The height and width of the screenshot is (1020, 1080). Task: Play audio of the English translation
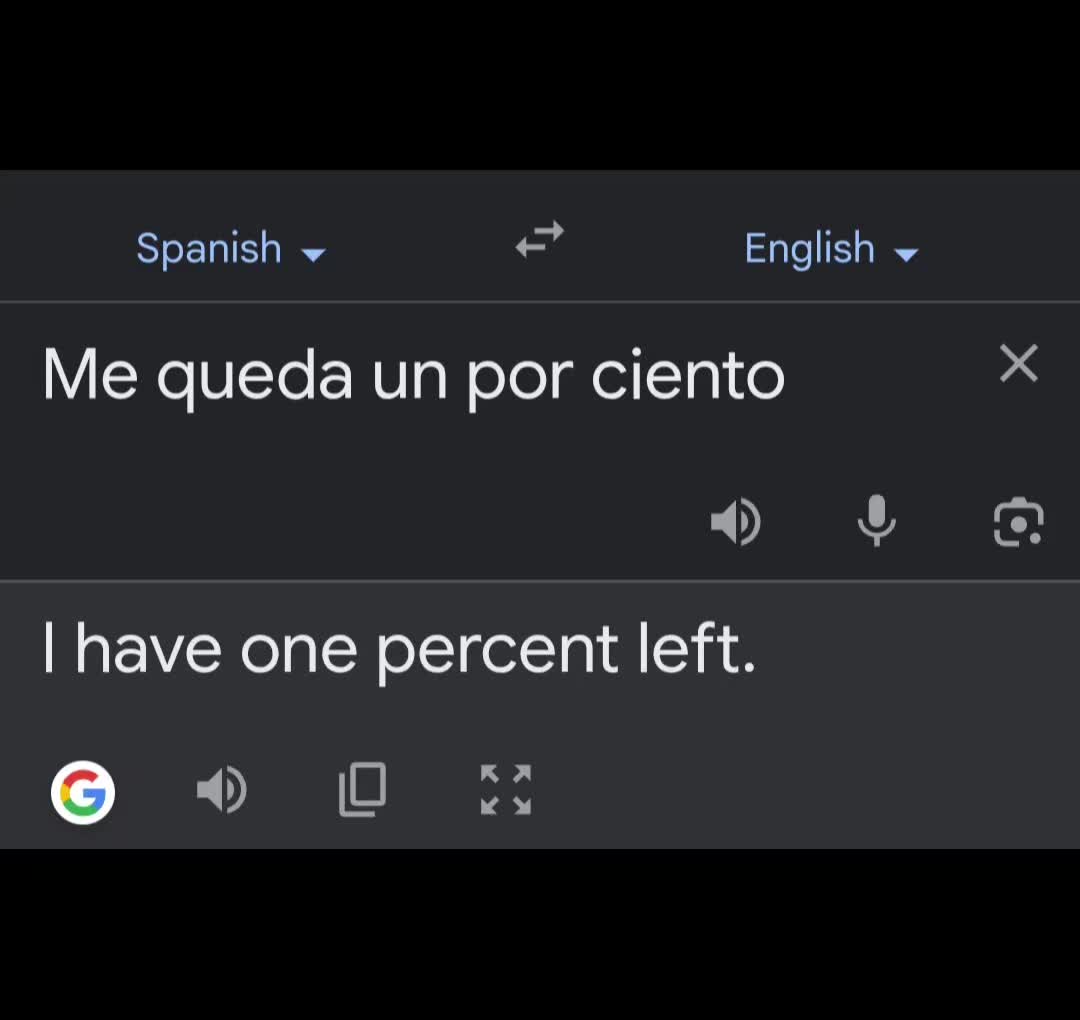coord(222,790)
